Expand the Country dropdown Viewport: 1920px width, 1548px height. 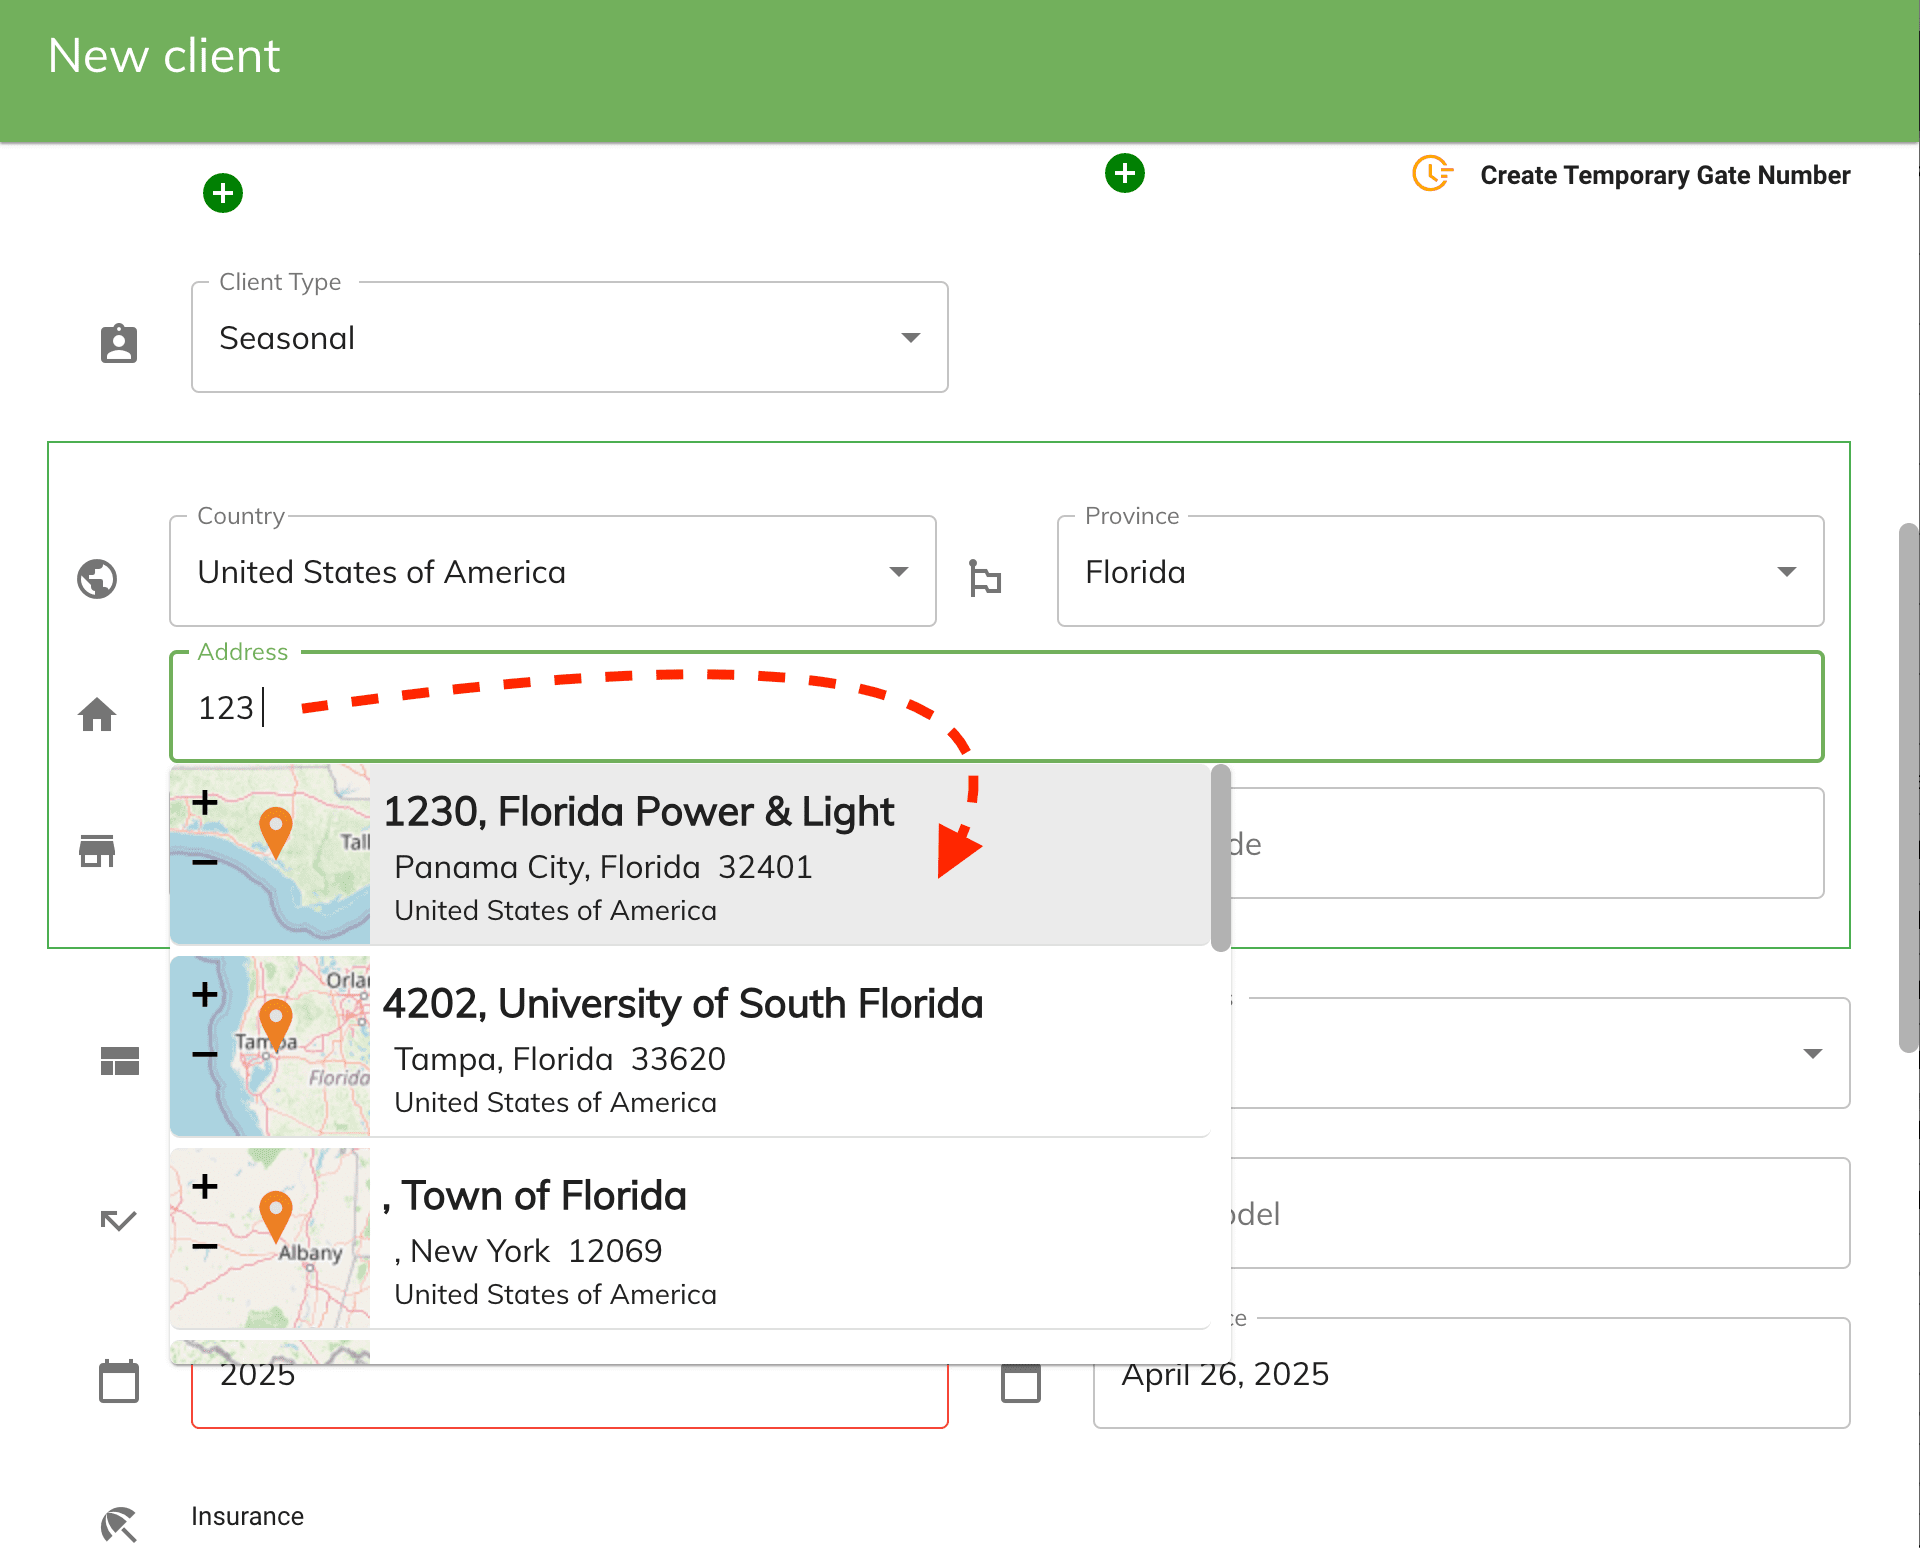coord(552,572)
